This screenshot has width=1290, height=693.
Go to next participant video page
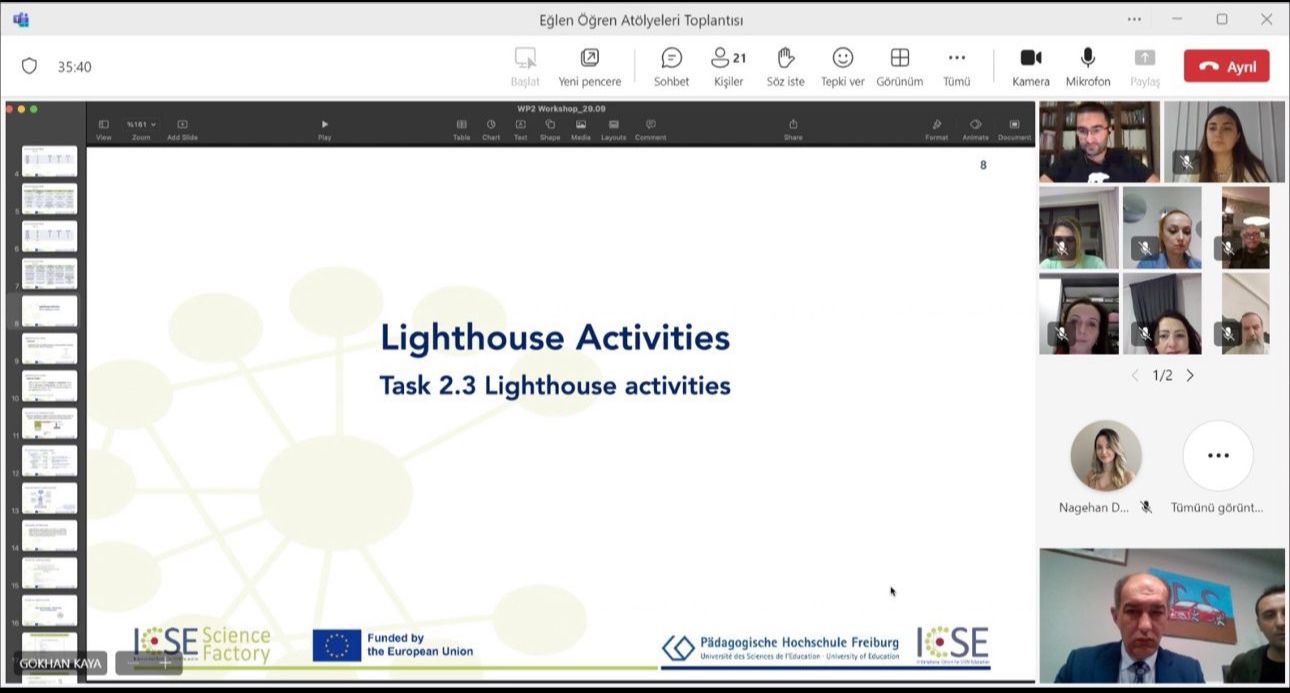pos(1190,376)
